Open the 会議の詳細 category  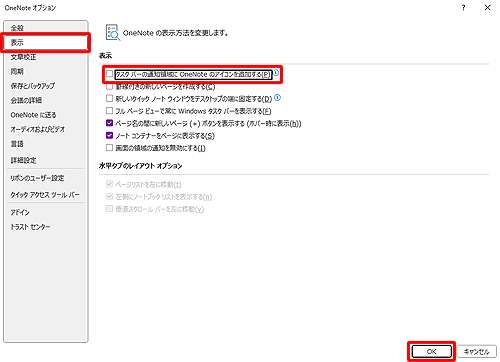[x=45, y=100]
